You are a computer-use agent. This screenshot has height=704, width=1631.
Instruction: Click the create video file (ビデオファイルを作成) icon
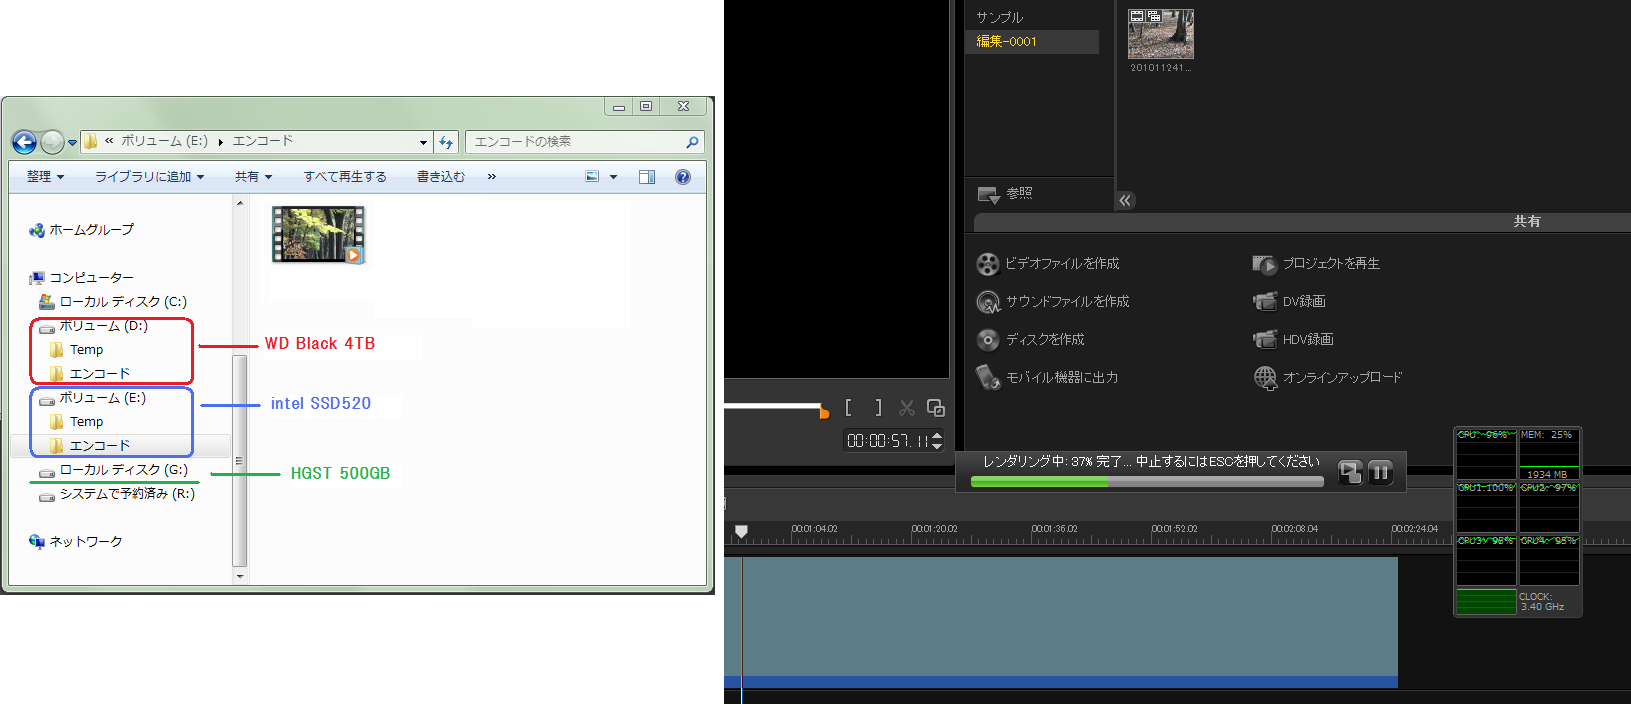point(987,264)
